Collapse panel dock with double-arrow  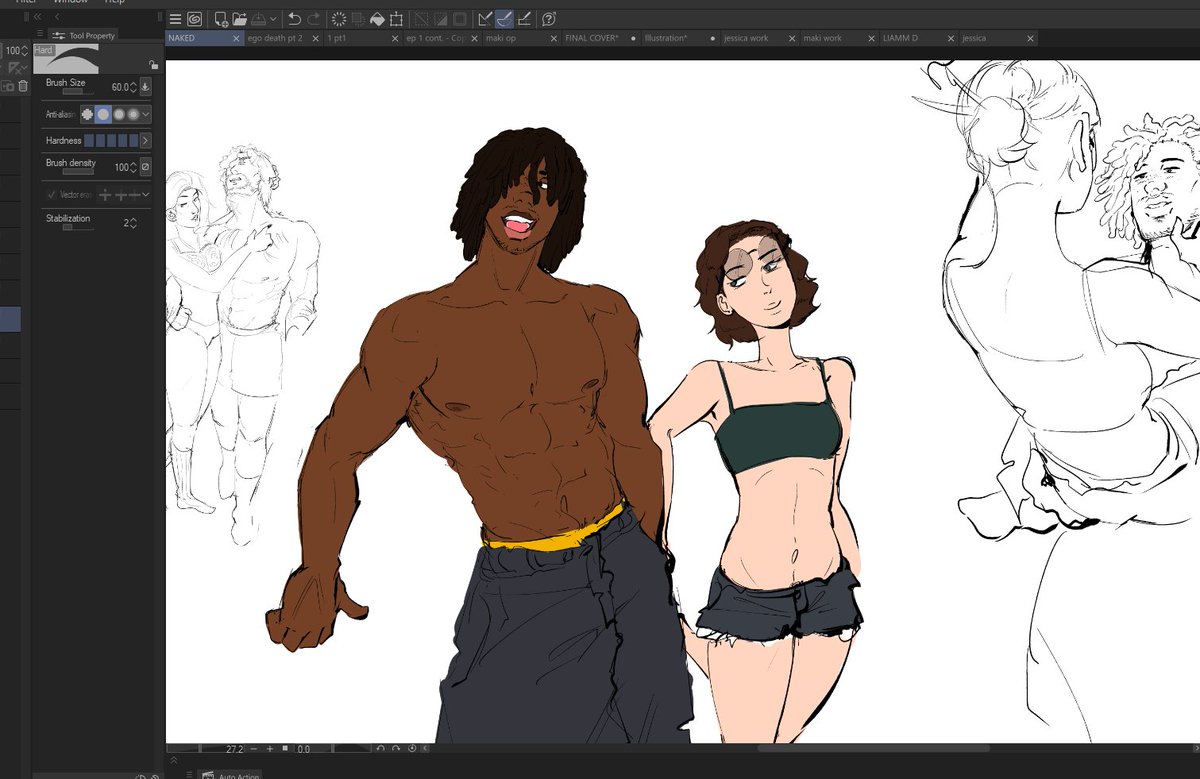pyautogui.click(x=37, y=17)
